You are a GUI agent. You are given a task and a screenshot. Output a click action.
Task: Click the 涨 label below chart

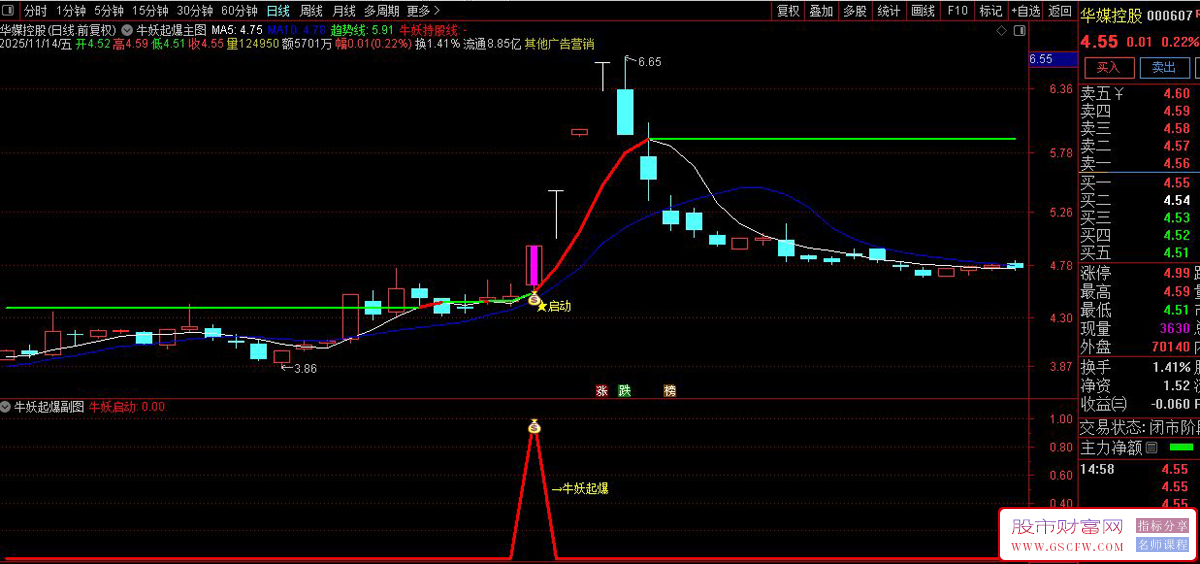pyautogui.click(x=602, y=391)
